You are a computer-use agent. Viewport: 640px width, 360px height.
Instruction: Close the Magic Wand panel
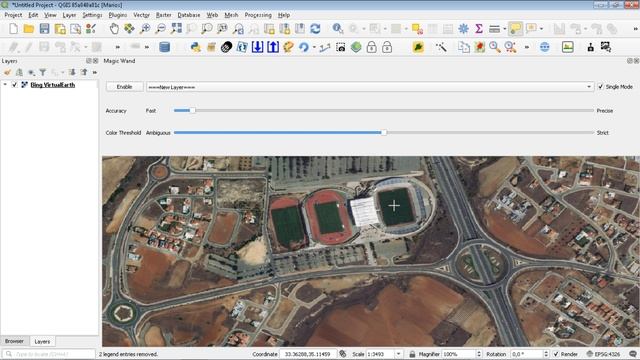pyautogui.click(x=636, y=60)
